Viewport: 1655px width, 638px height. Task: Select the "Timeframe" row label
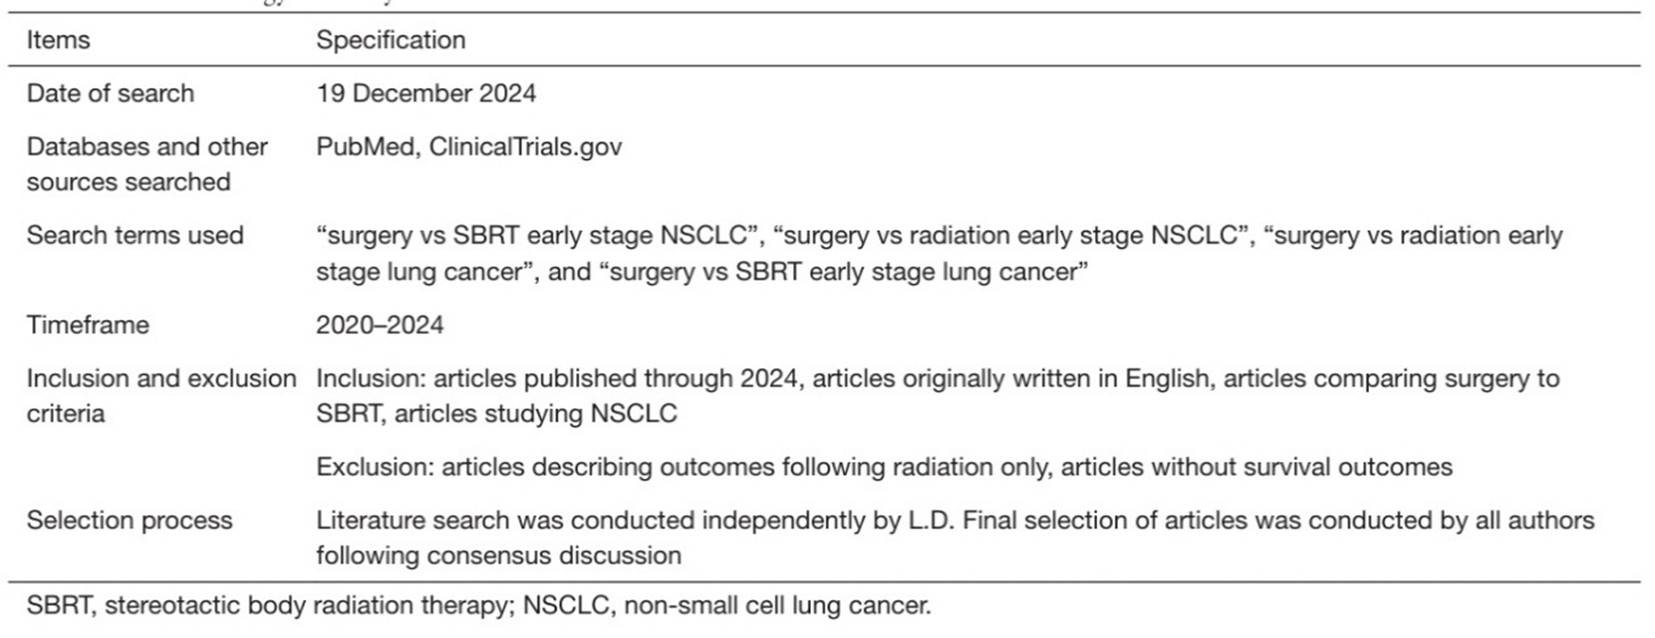click(x=87, y=325)
